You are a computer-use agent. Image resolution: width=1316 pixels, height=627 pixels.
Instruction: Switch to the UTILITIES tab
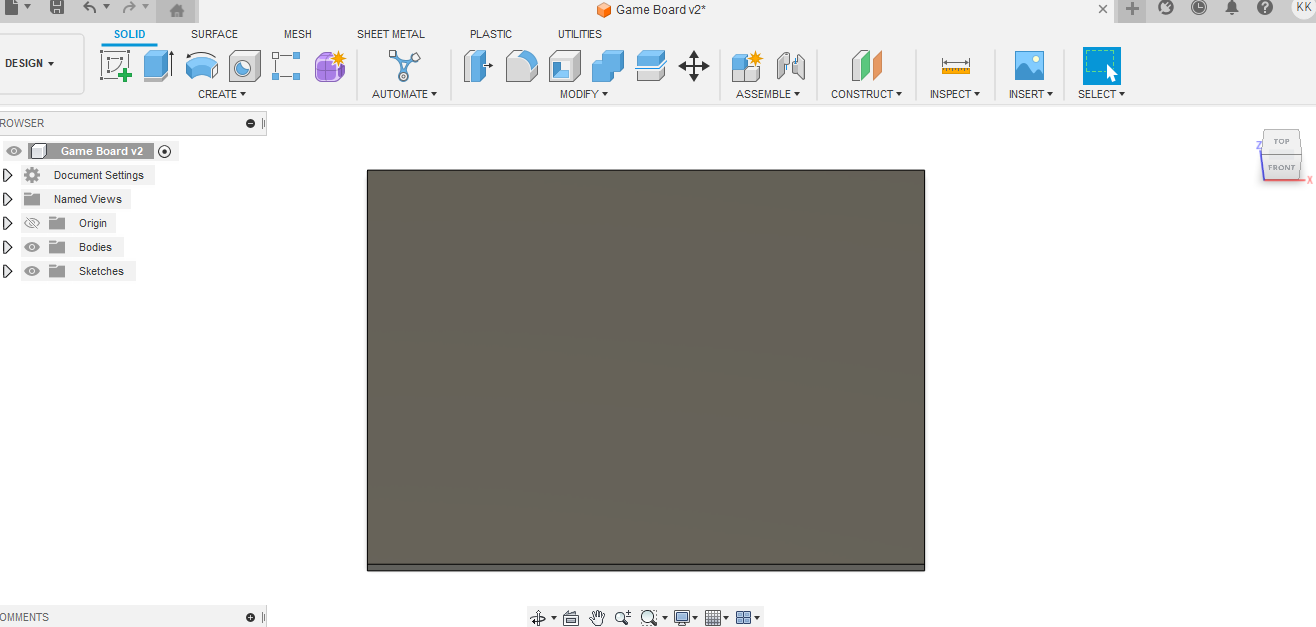click(x=580, y=34)
